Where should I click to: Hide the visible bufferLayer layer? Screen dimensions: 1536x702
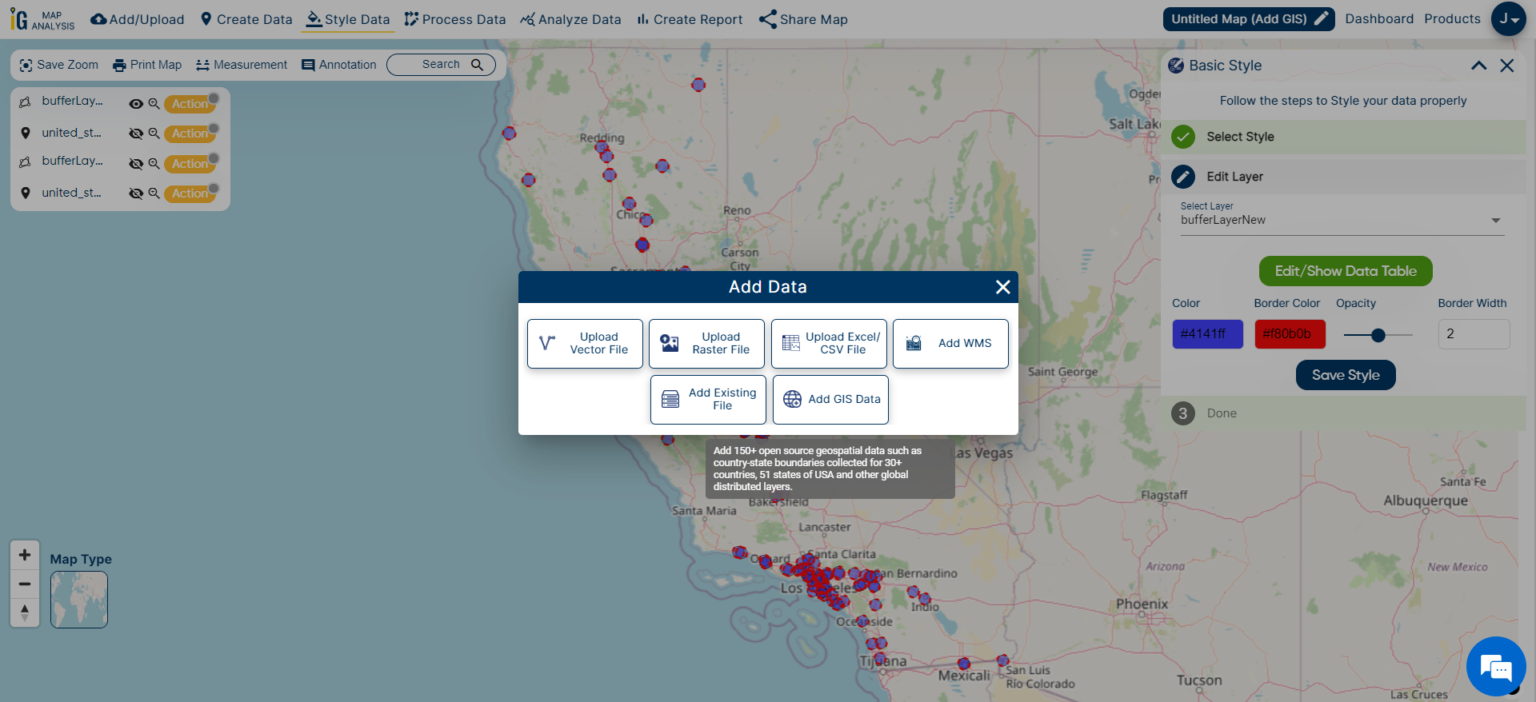point(136,103)
